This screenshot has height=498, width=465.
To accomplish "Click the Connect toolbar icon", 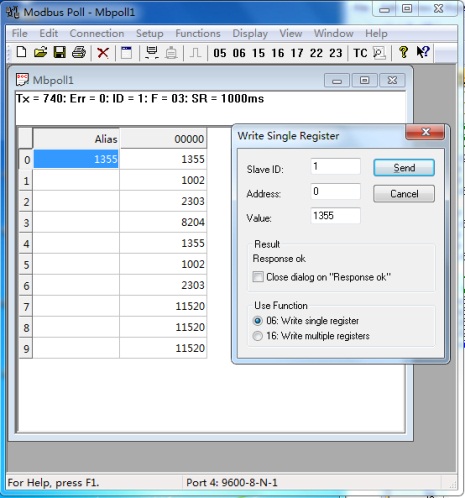I will (152, 53).
